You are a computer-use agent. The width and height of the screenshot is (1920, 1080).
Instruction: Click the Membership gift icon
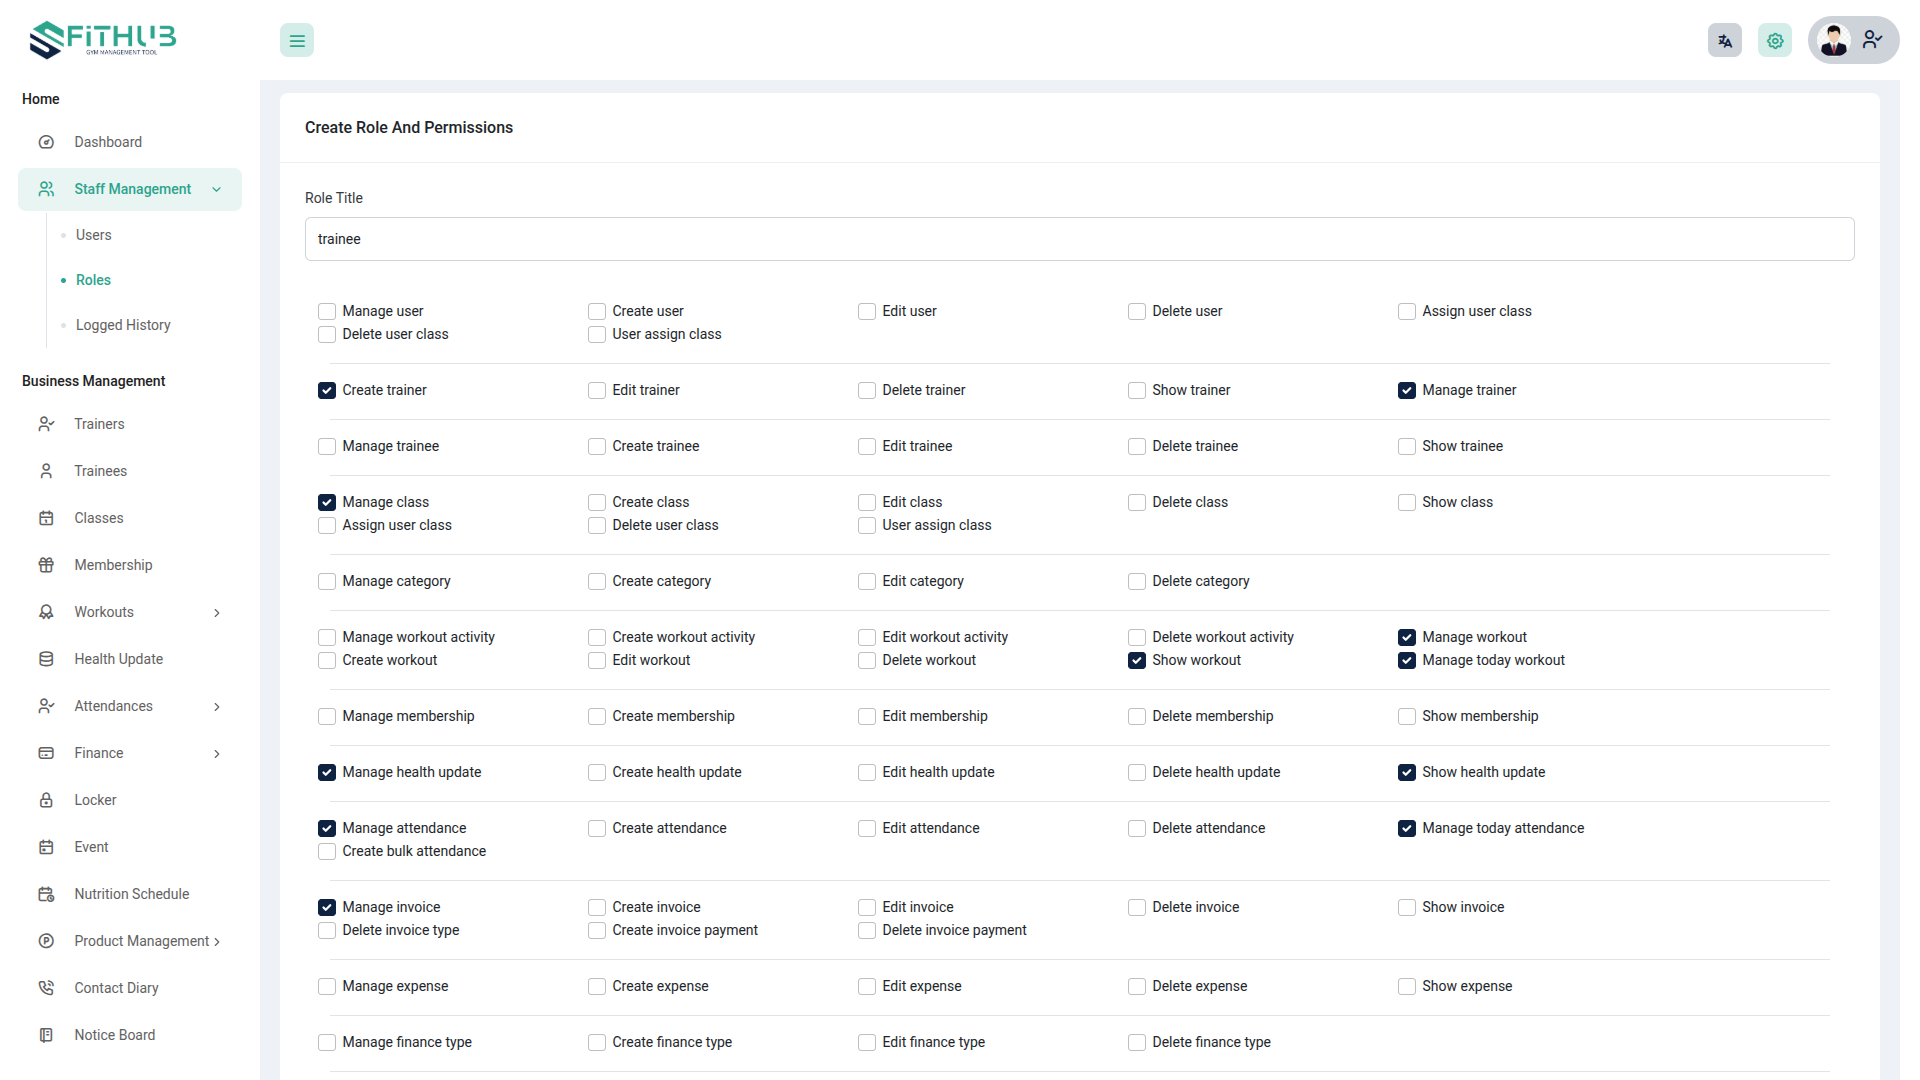pyautogui.click(x=46, y=565)
